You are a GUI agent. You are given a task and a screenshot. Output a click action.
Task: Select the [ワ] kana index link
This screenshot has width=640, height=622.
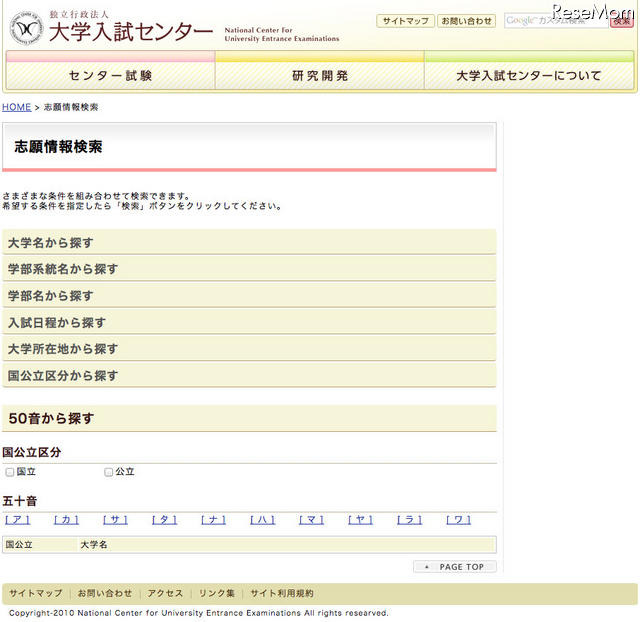point(458,520)
